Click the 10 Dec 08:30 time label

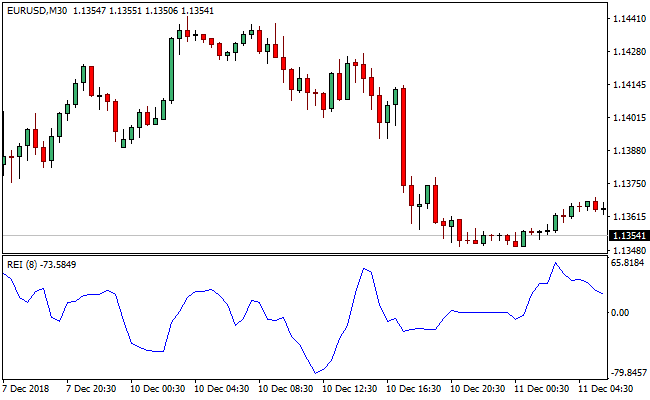286,389
